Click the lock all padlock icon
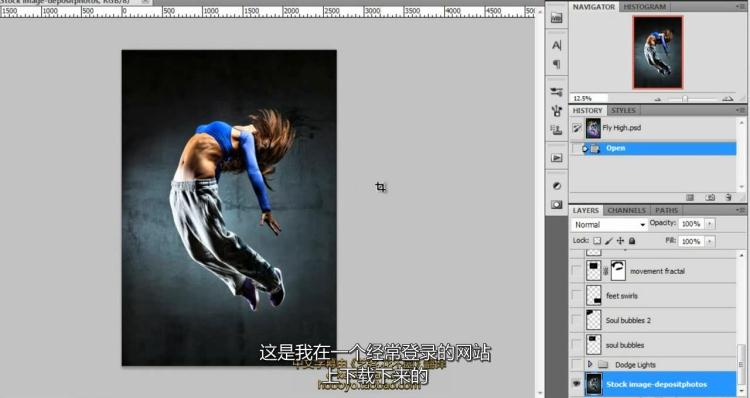The width and height of the screenshot is (750, 398). coord(632,241)
